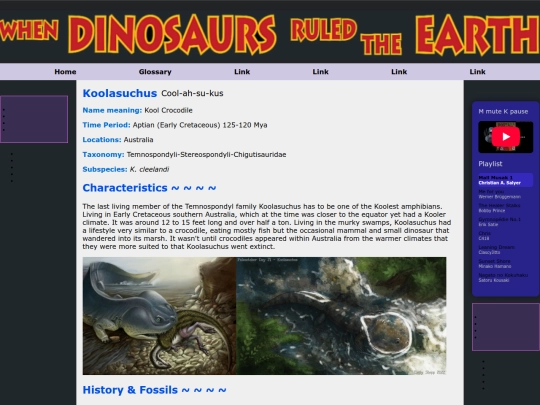Click the When Dinosaurs Ruled the Earth banner

click(270, 34)
